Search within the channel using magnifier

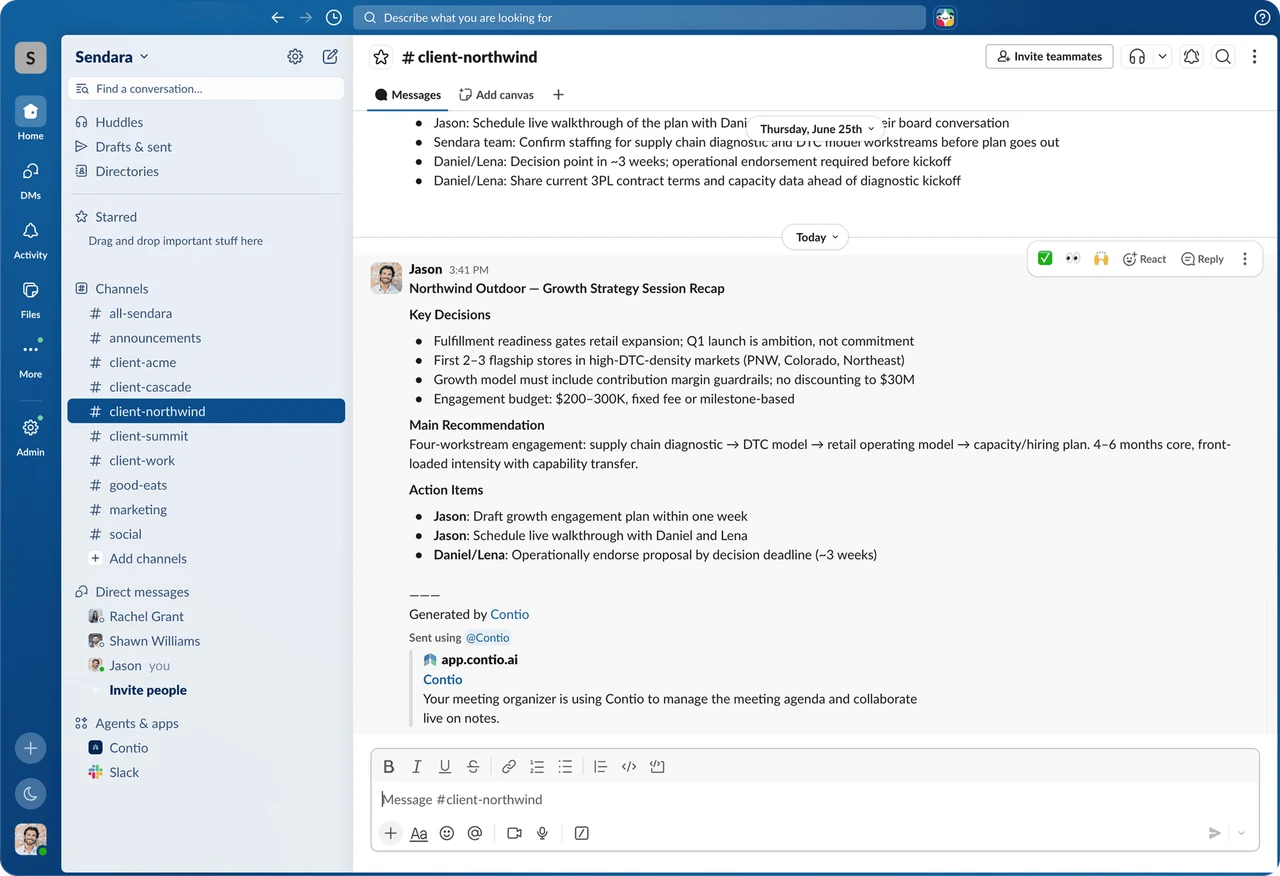tap(1223, 57)
